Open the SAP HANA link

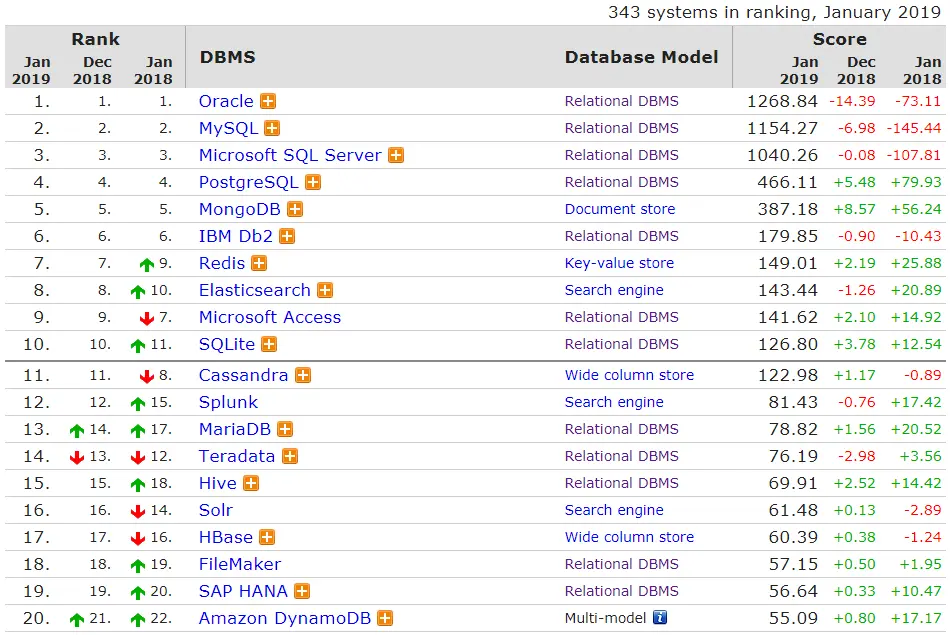click(243, 591)
